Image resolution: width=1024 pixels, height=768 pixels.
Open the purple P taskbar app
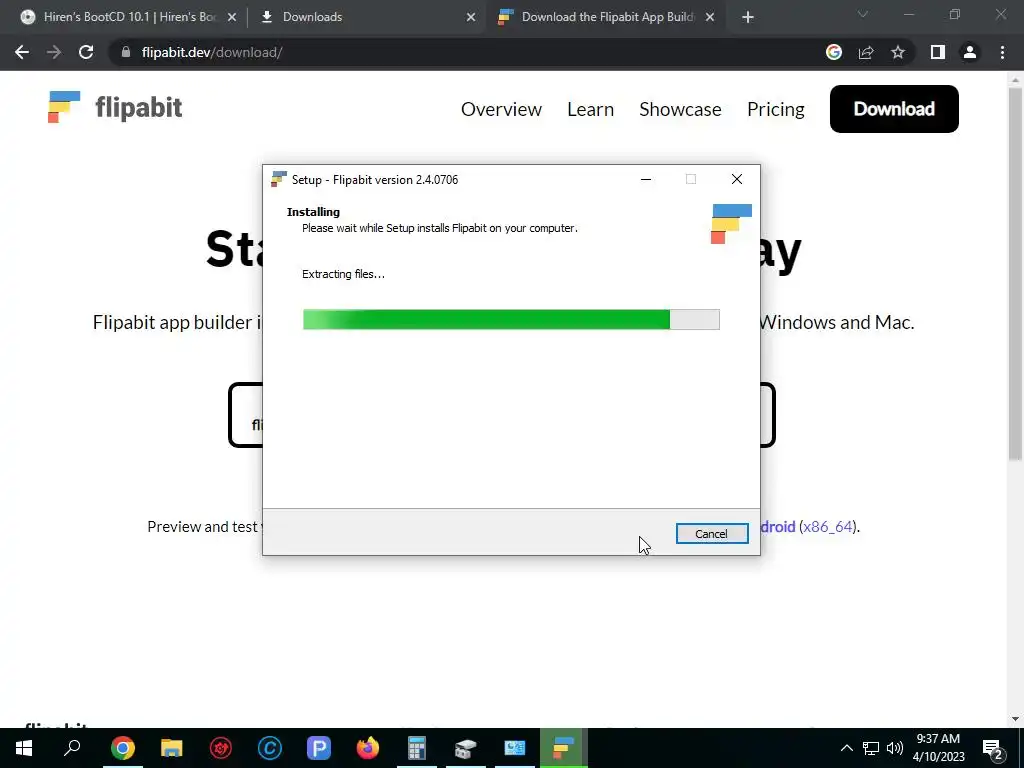pos(319,748)
